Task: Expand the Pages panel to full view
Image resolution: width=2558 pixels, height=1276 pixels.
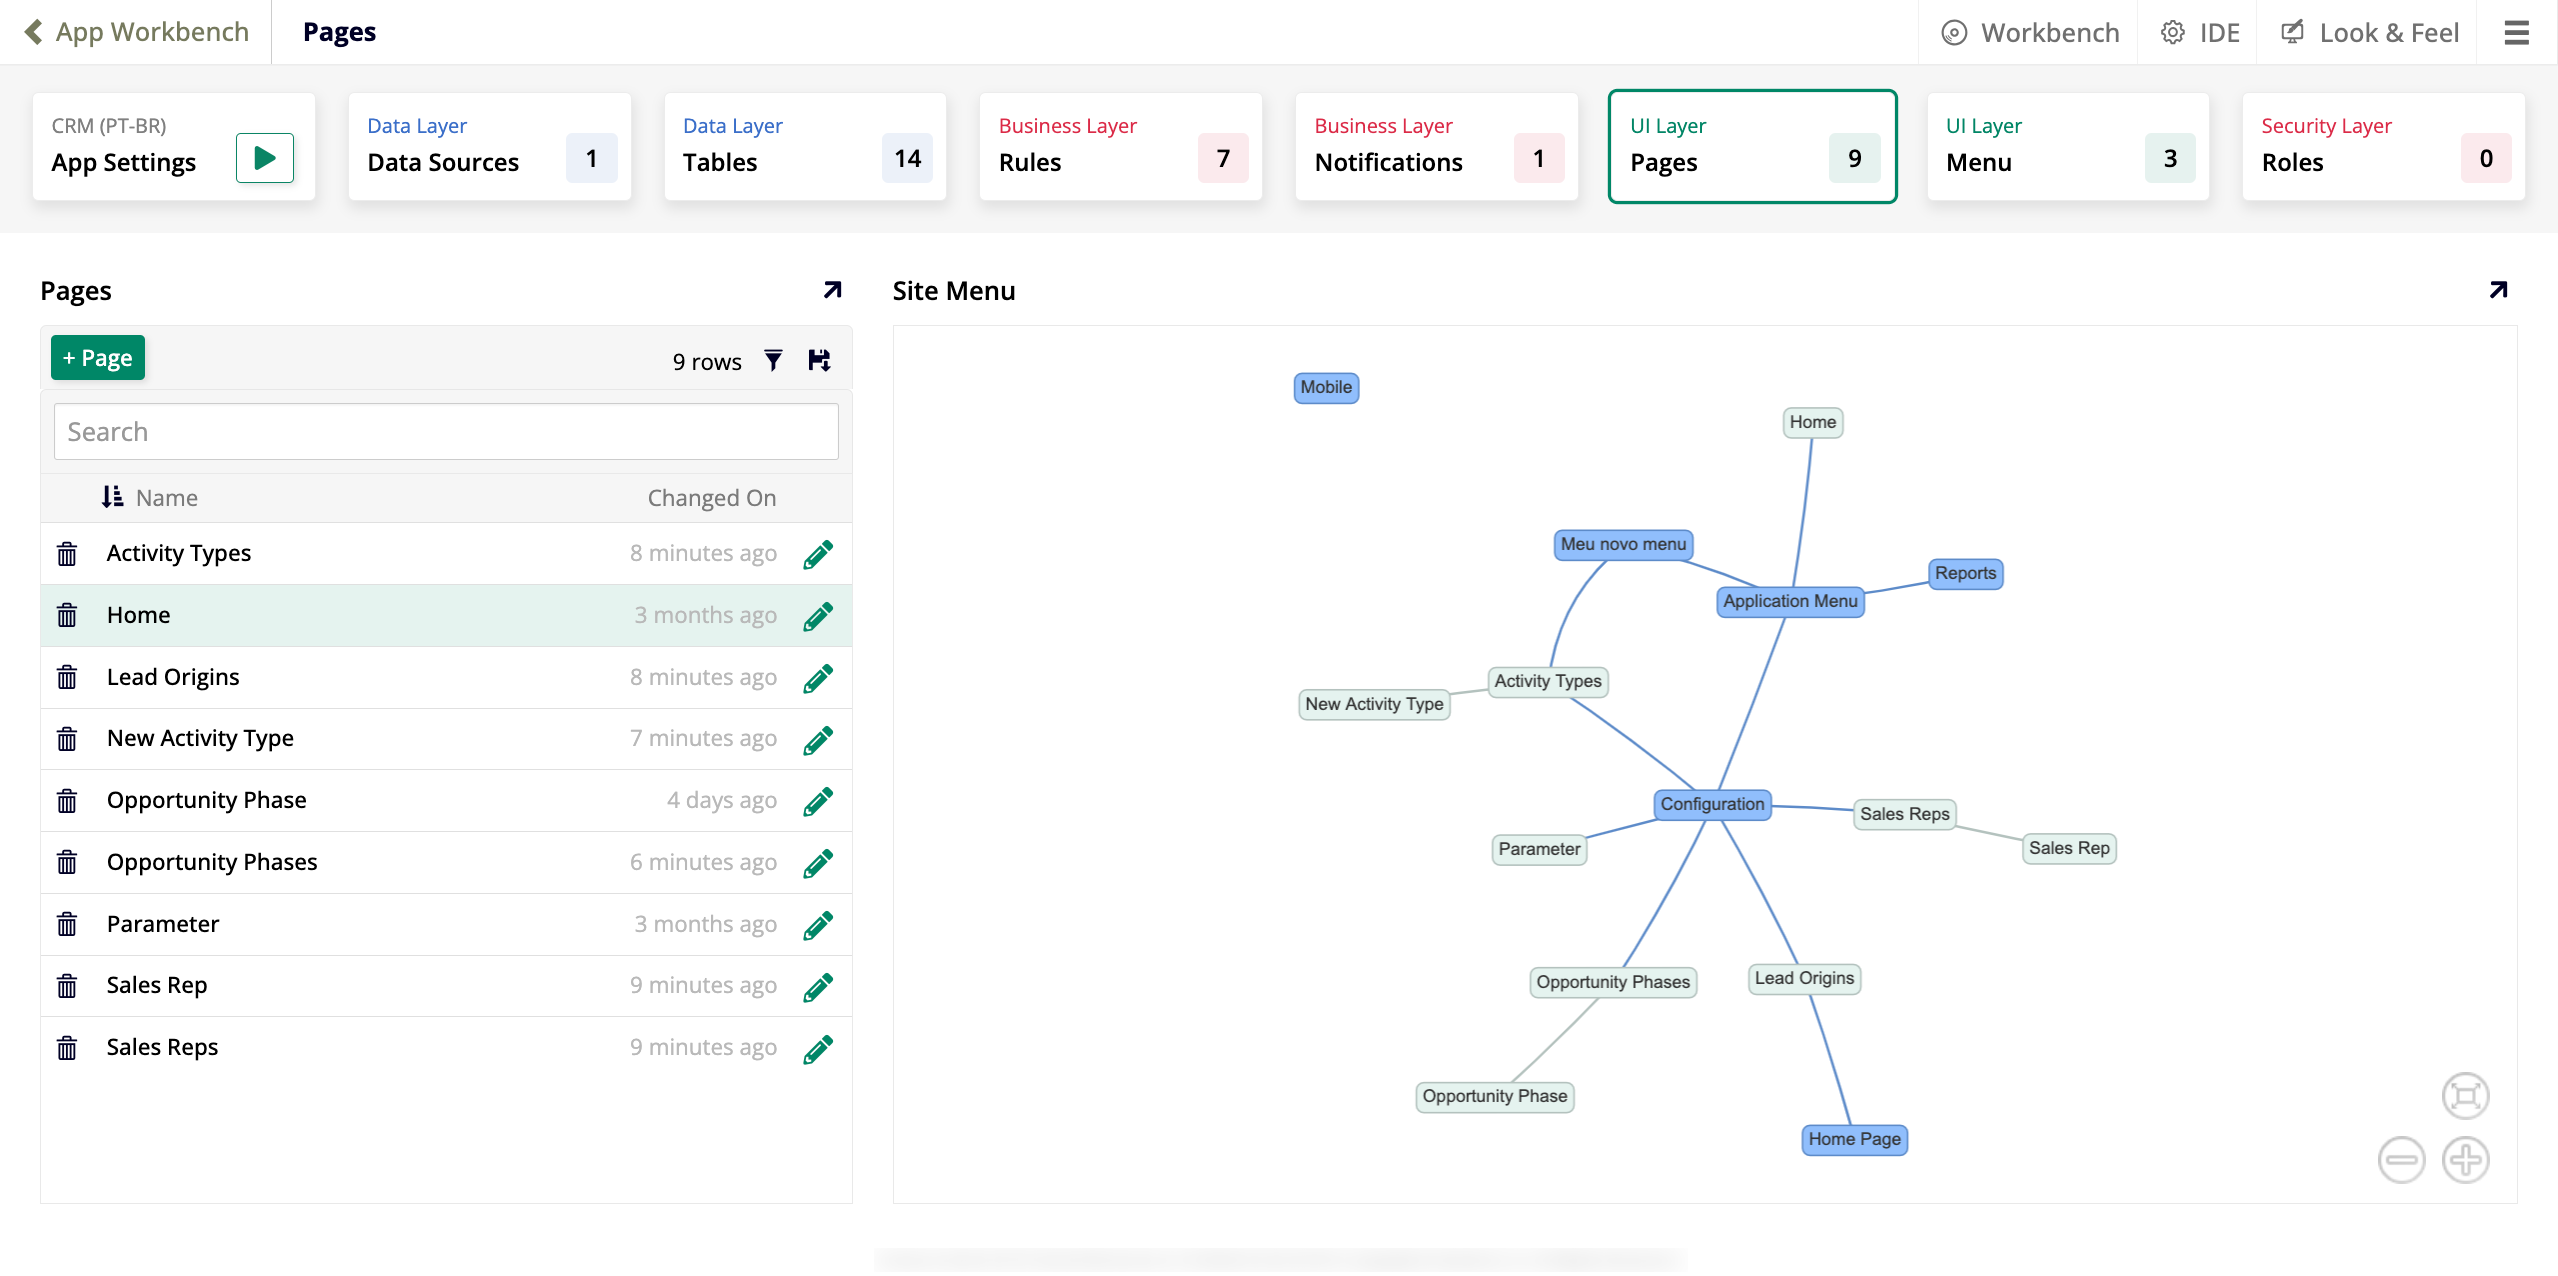Action: coord(832,290)
